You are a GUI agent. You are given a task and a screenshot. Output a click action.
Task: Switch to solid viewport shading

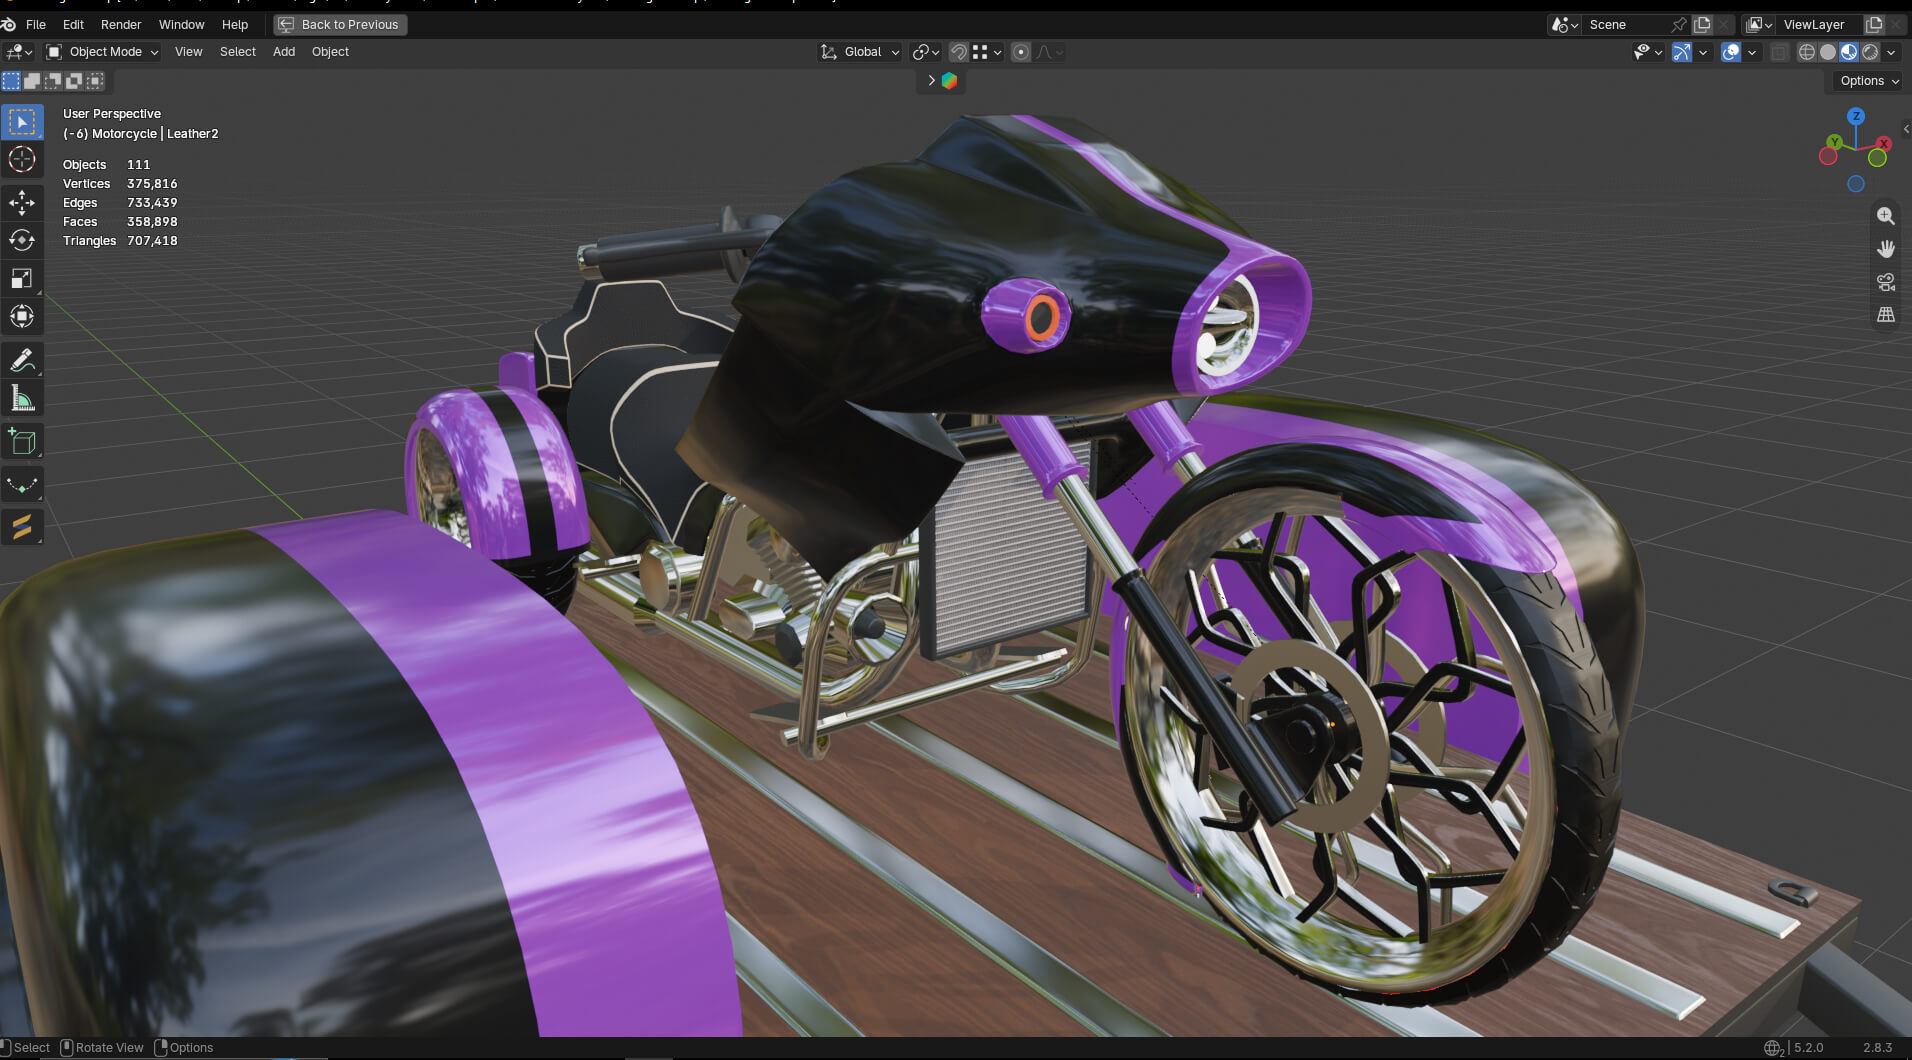pyautogui.click(x=1828, y=52)
